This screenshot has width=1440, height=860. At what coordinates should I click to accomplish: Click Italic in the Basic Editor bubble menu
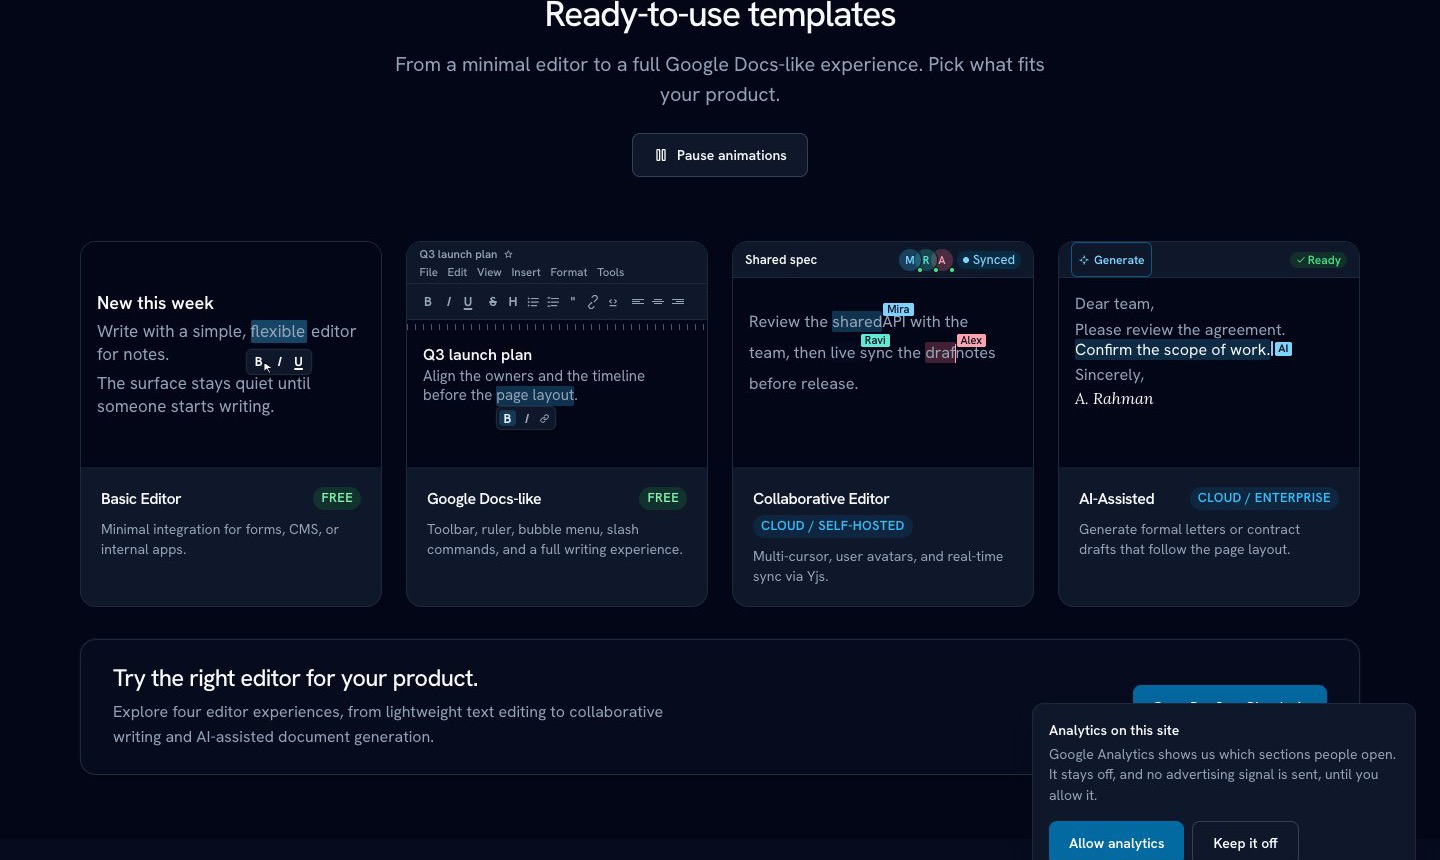tap(279, 362)
